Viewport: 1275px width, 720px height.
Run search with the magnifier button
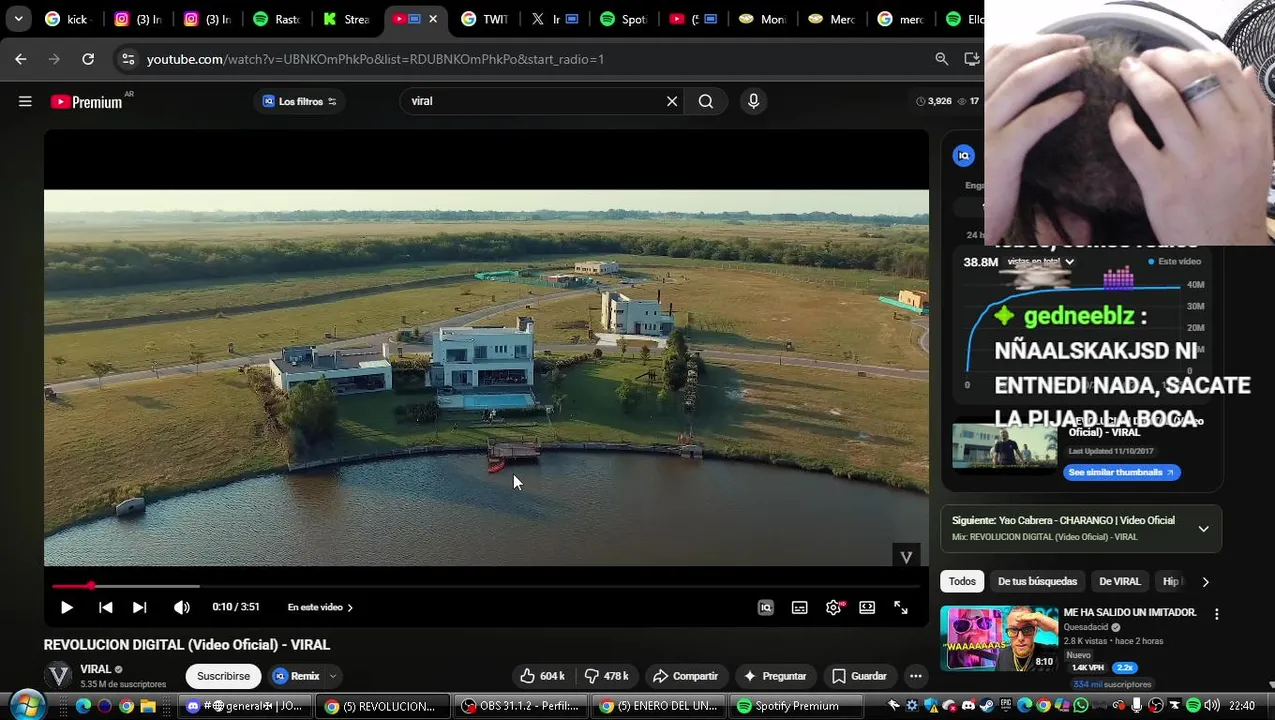[706, 101]
